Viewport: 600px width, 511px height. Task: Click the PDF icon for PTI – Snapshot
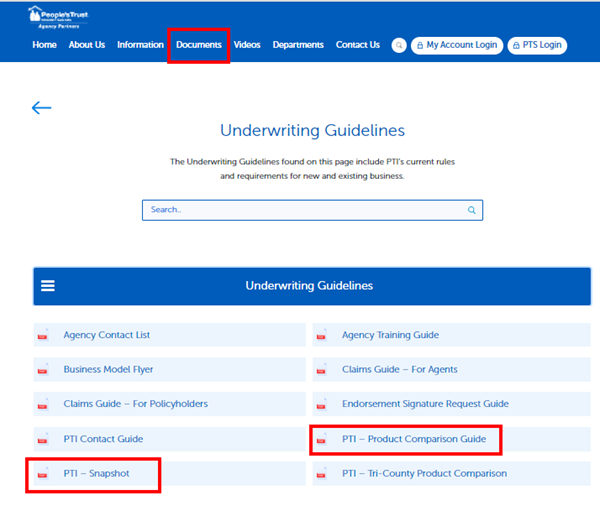(x=43, y=473)
